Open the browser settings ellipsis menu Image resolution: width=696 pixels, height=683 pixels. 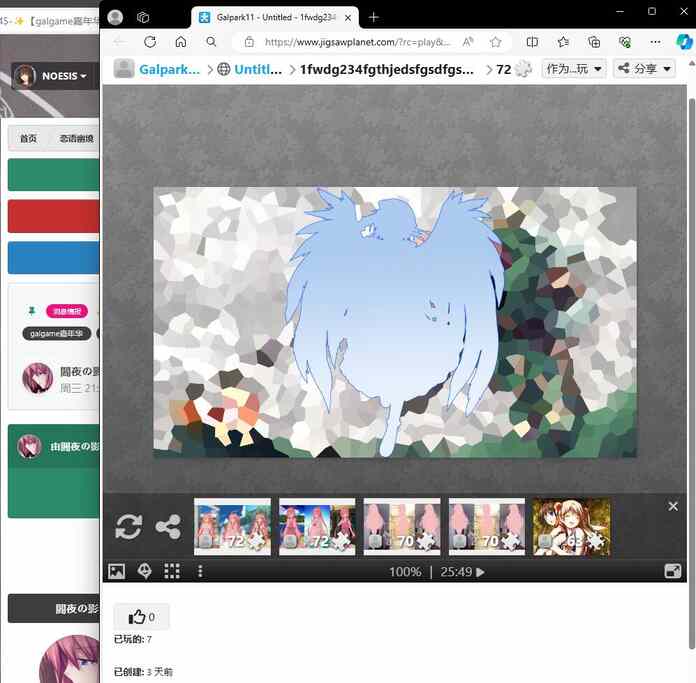(655, 42)
